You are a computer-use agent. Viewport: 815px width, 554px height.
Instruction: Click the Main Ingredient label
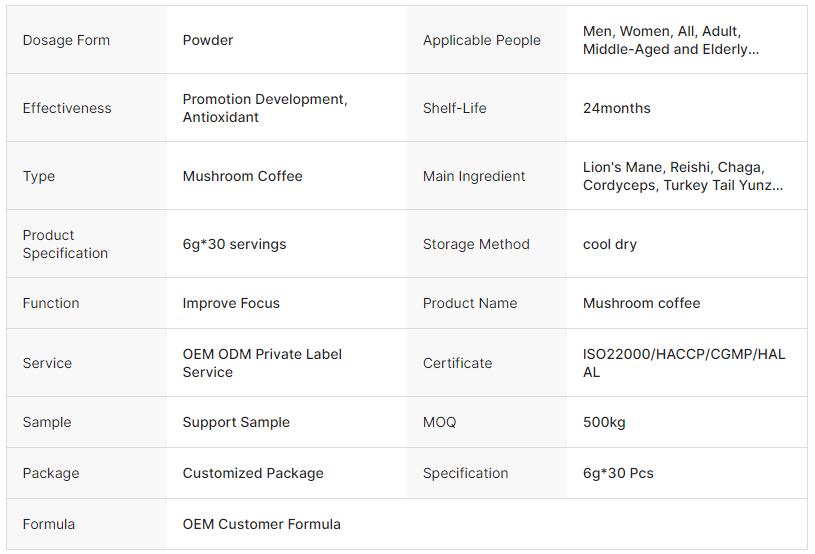pyautogui.click(x=473, y=176)
